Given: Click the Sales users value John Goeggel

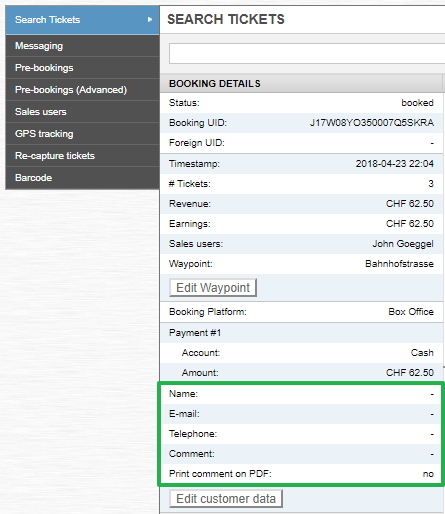Looking at the screenshot, I should 403,244.
